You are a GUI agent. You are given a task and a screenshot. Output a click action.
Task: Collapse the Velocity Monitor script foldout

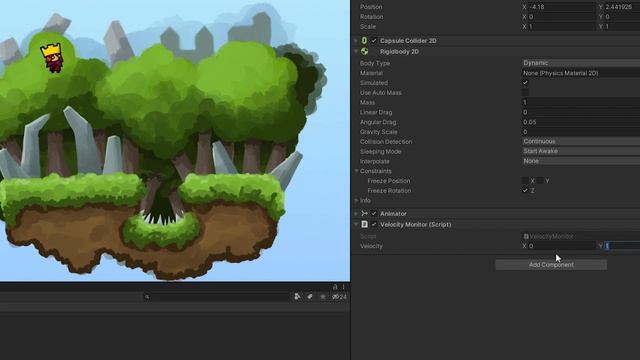(x=356, y=224)
